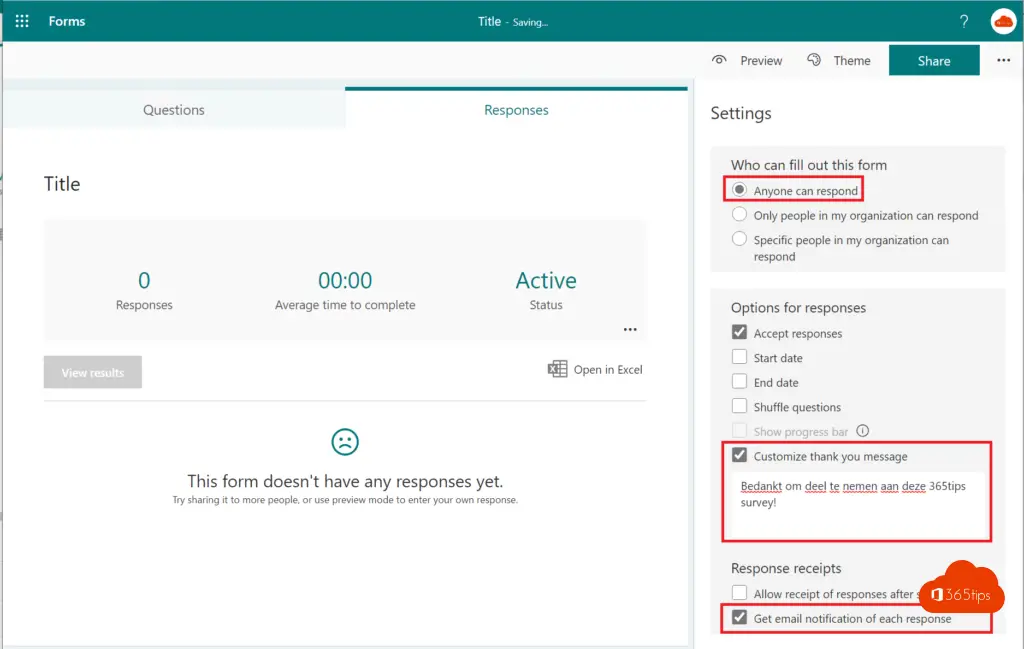This screenshot has width=1024, height=649.
Task: Switch to the Questions tab
Action: click(x=173, y=110)
